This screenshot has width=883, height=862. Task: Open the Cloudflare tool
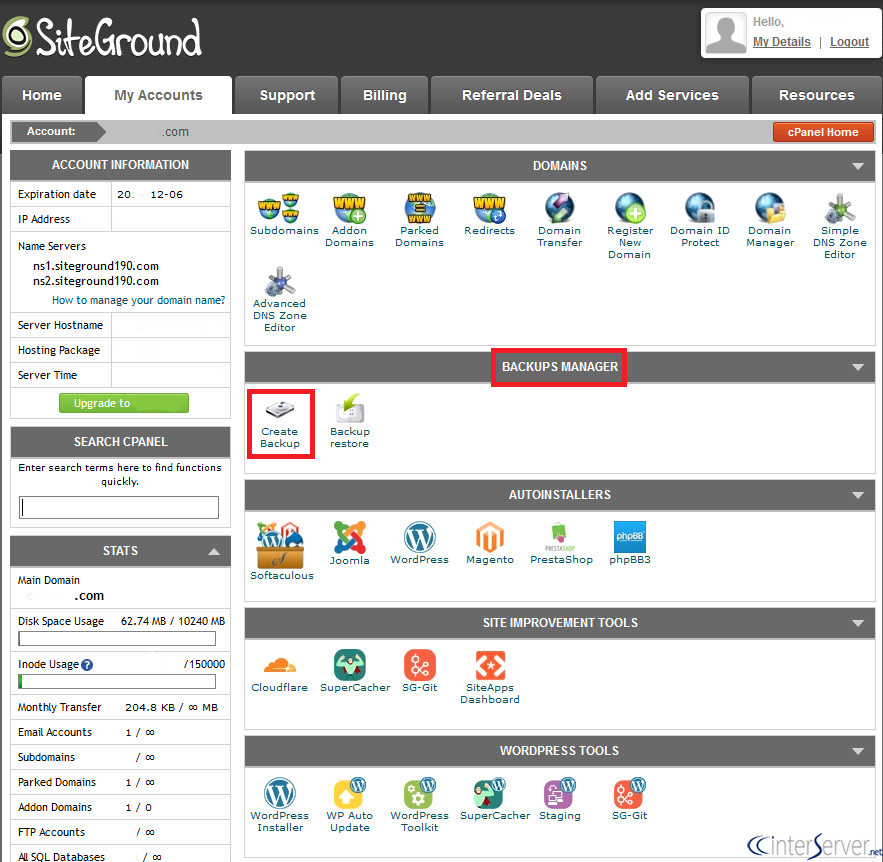279,668
